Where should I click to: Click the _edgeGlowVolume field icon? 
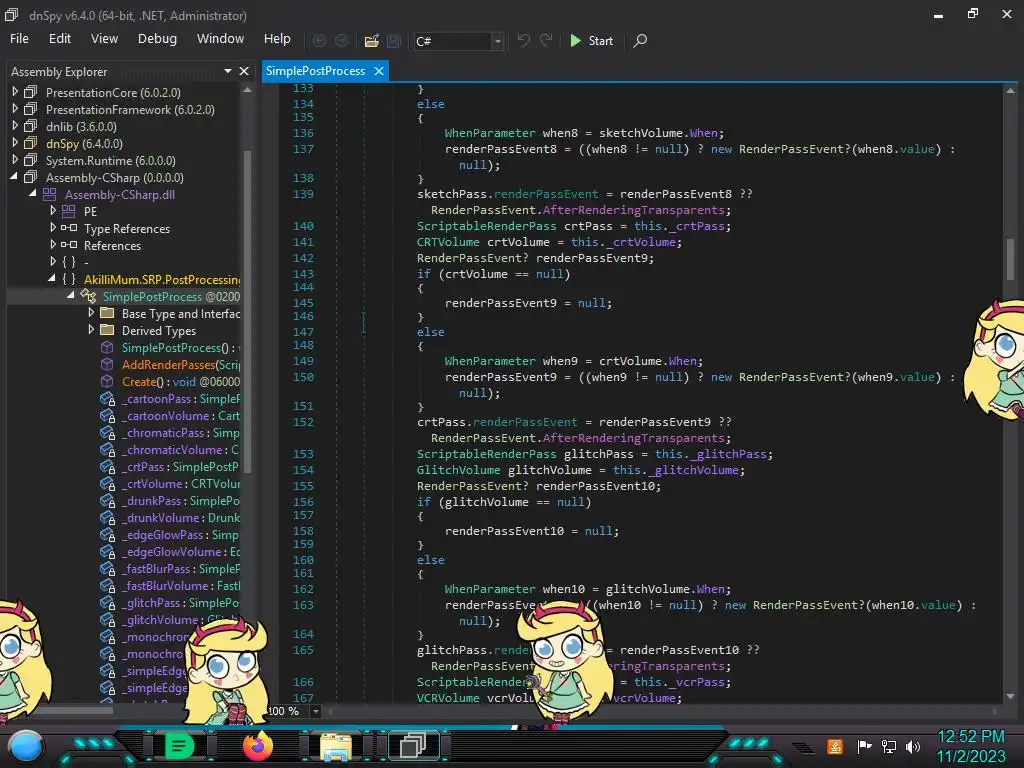[107, 551]
